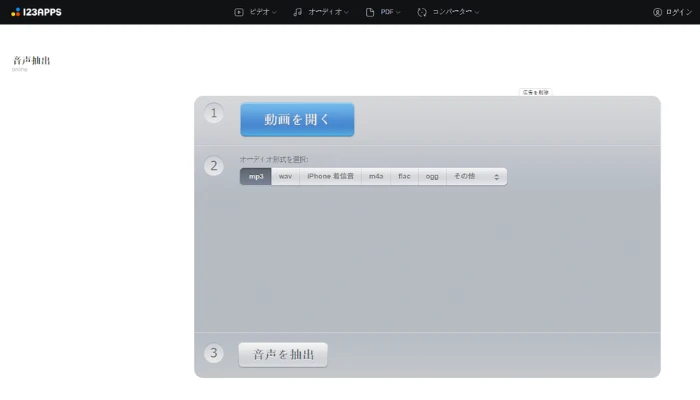Expand the PDF chevron arrow

click(x=398, y=12)
